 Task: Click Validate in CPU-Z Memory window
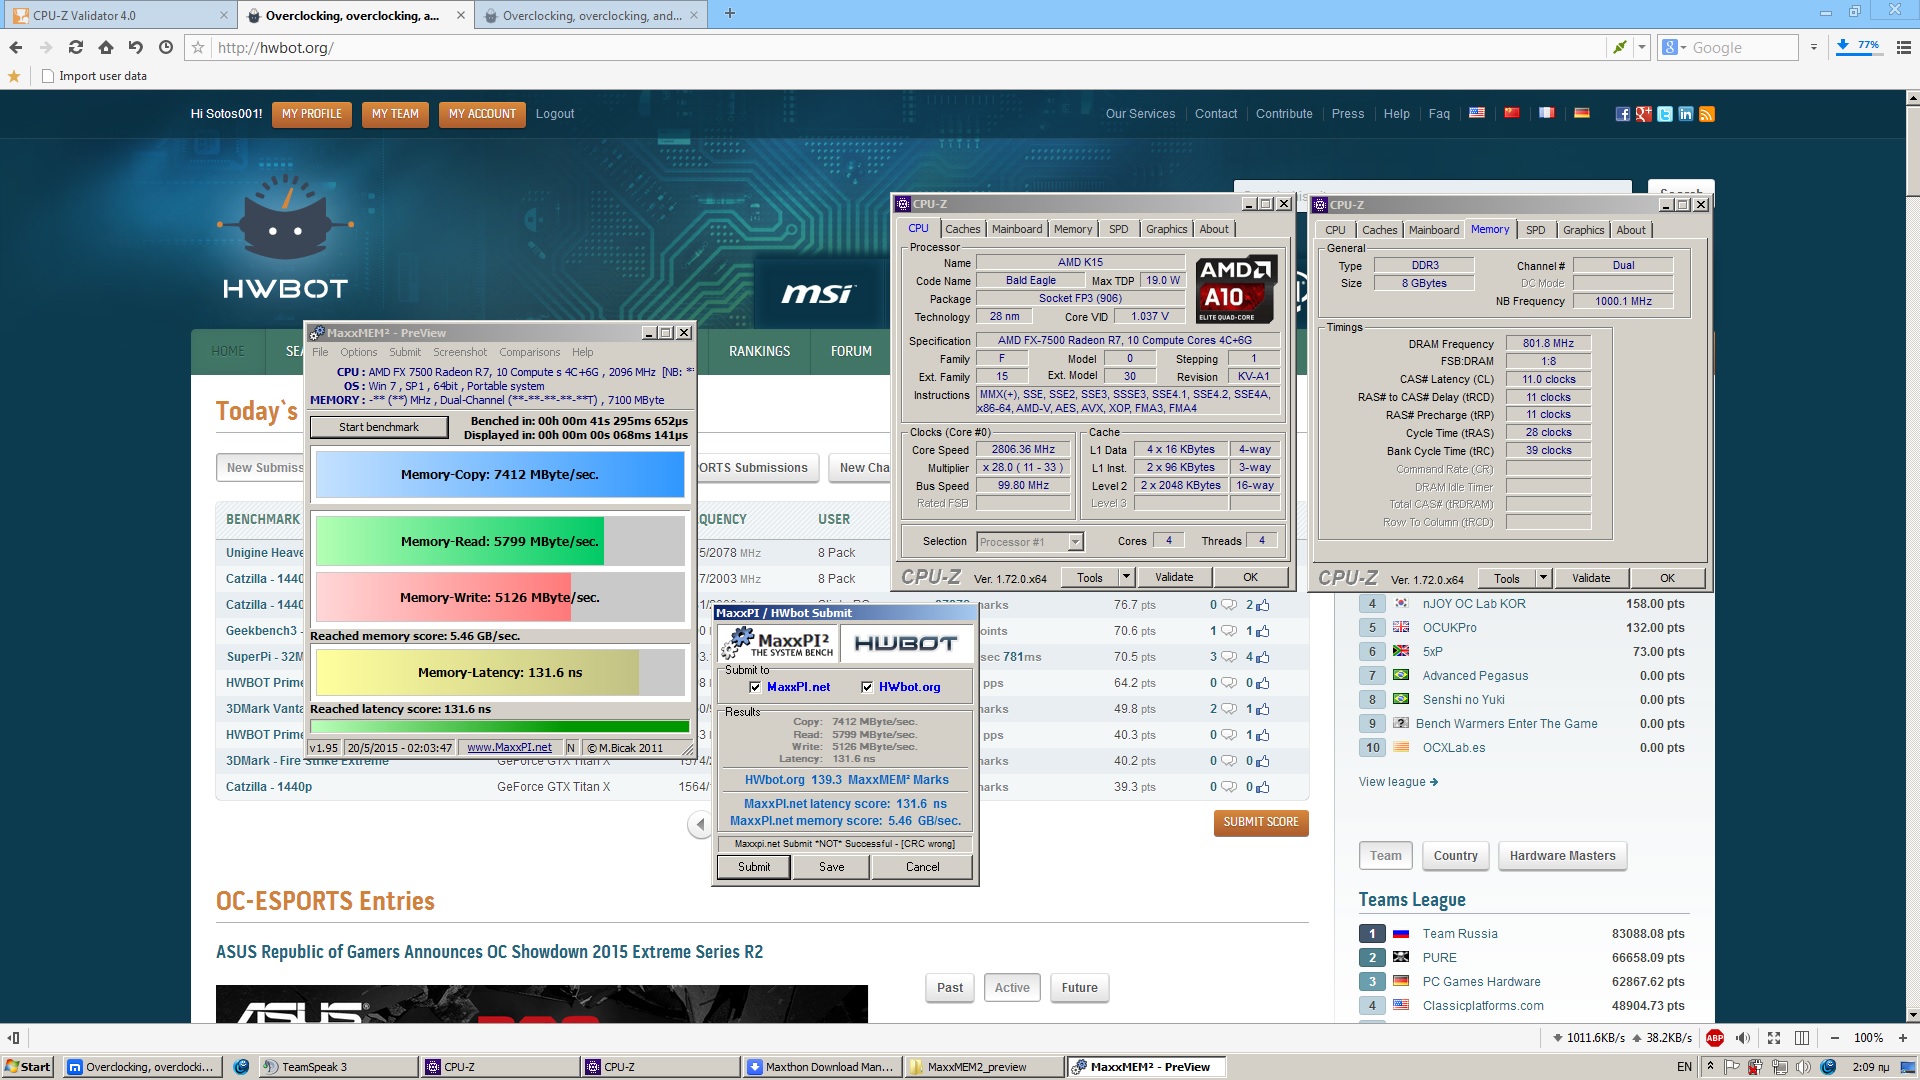[x=1590, y=578]
